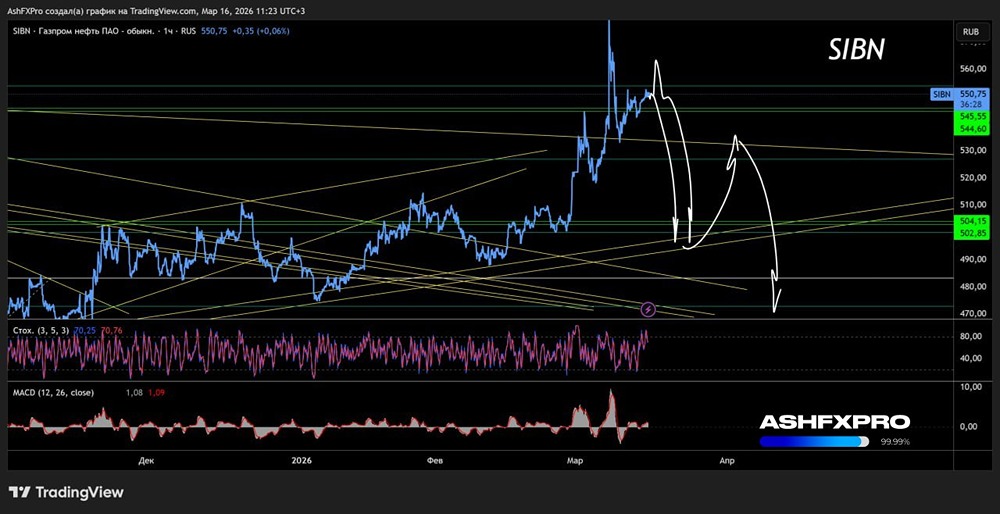Open the purple lightning event marker

pyautogui.click(x=649, y=310)
